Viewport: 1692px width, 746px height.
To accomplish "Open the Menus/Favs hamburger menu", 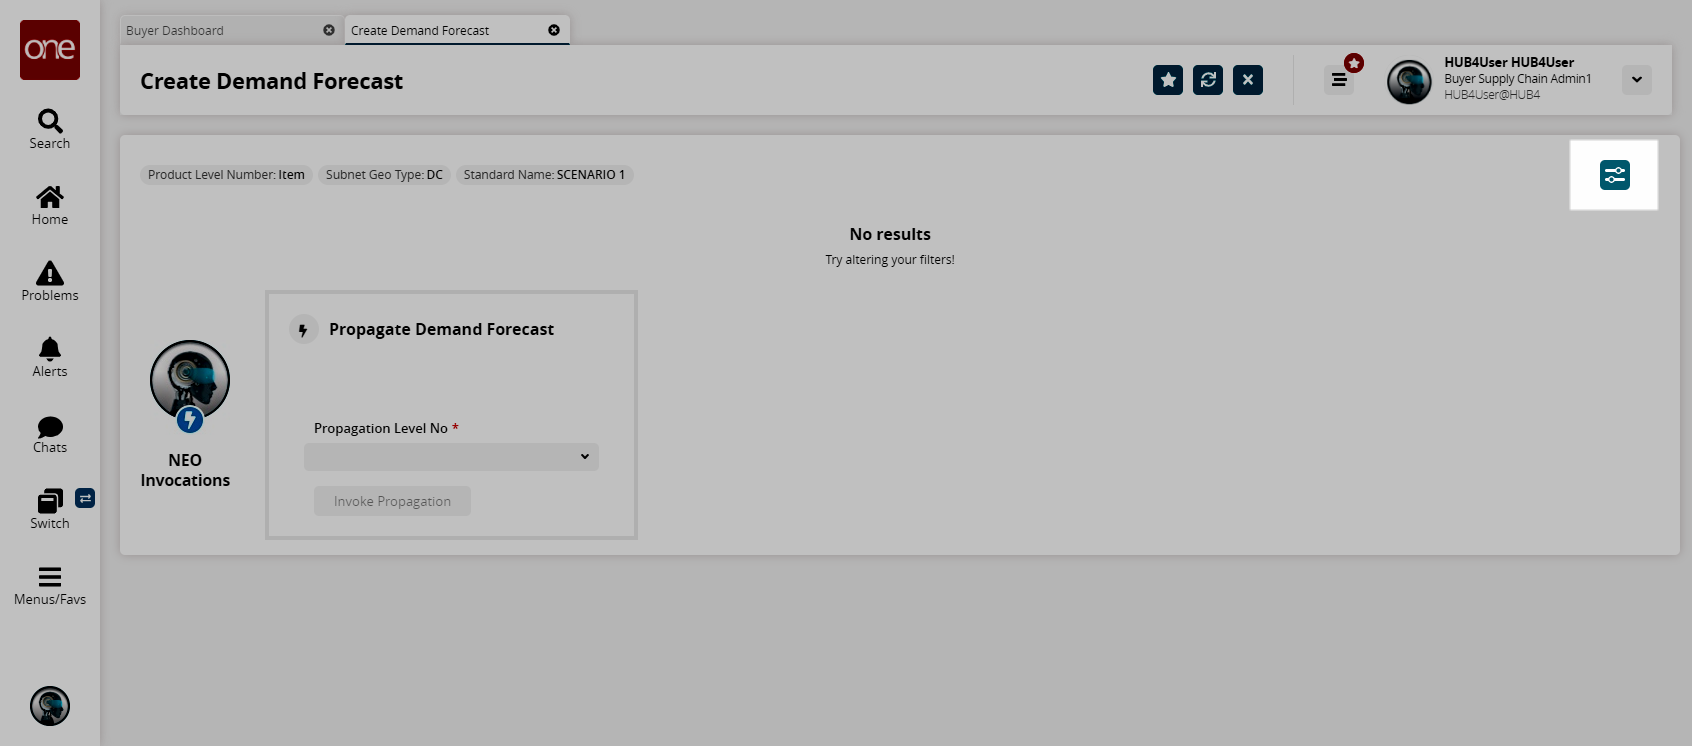I will [x=50, y=586].
